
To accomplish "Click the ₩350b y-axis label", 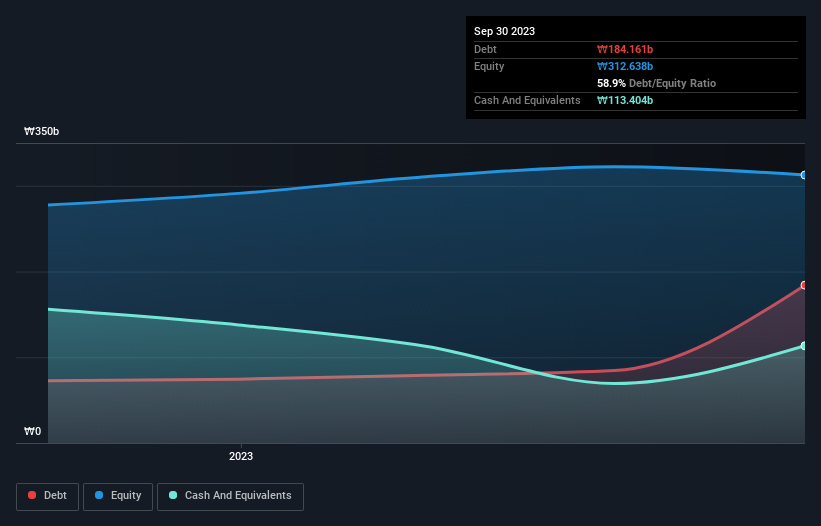I will [x=41, y=131].
